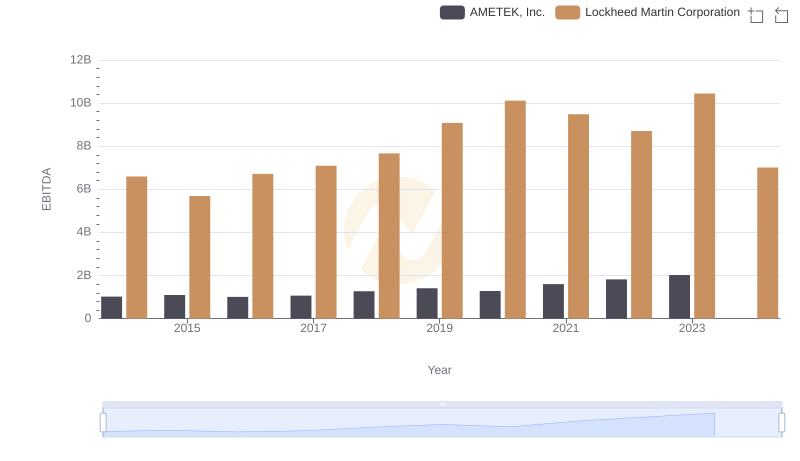800x461 pixels.
Task: Click the Year axis title
Action: (x=439, y=370)
